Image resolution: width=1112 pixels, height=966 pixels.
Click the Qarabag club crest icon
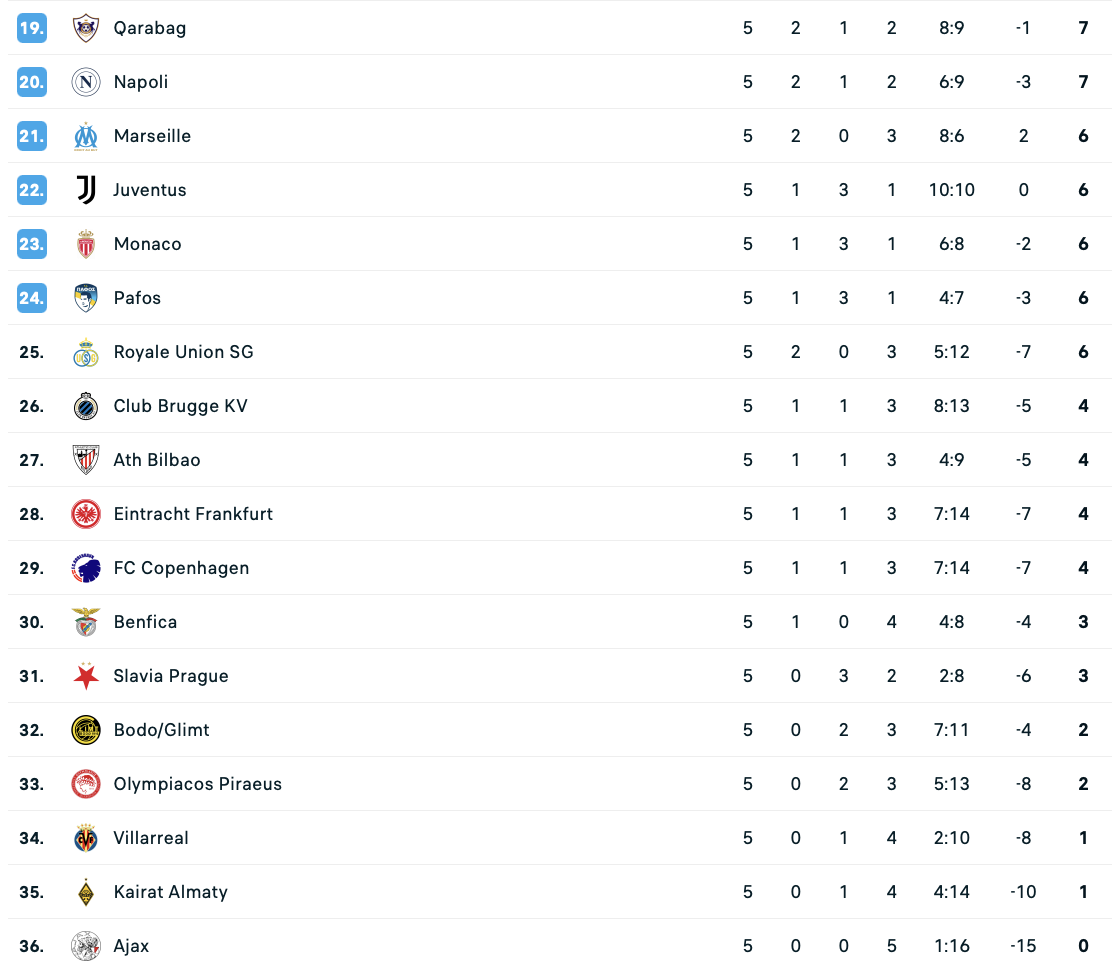pyautogui.click(x=86, y=28)
